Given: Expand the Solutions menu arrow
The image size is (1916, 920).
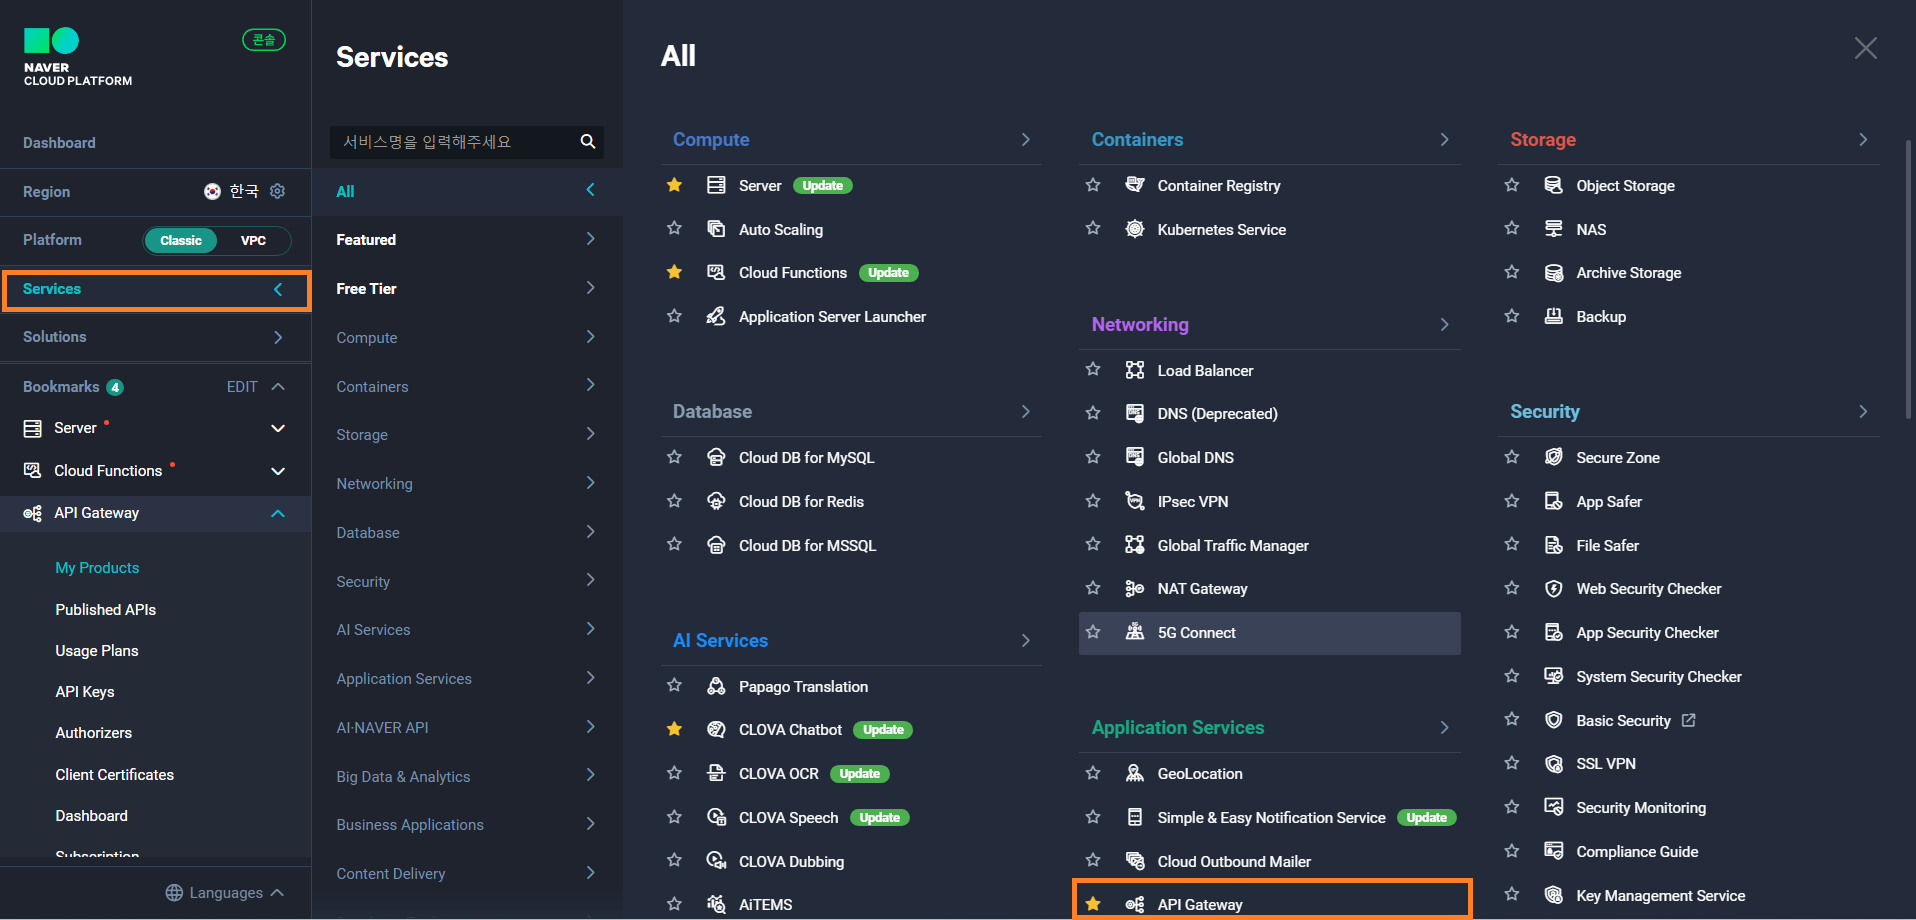Looking at the screenshot, I should click(x=278, y=337).
